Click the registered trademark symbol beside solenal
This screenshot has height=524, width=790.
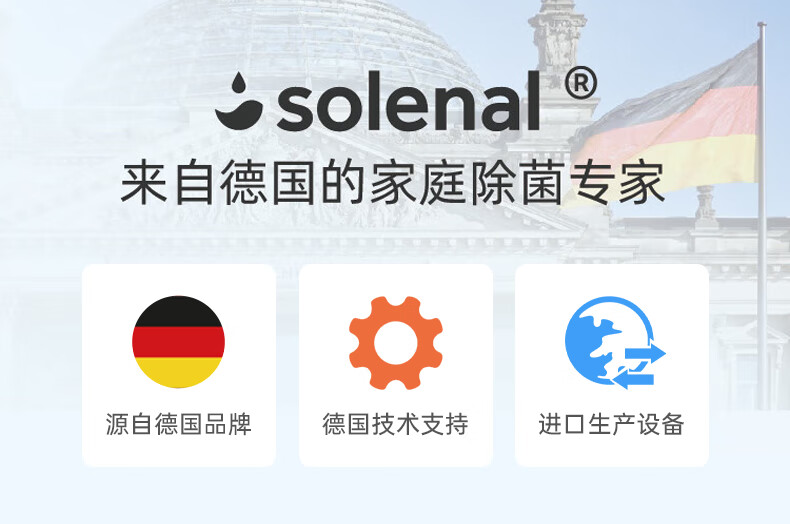point(581,84)
